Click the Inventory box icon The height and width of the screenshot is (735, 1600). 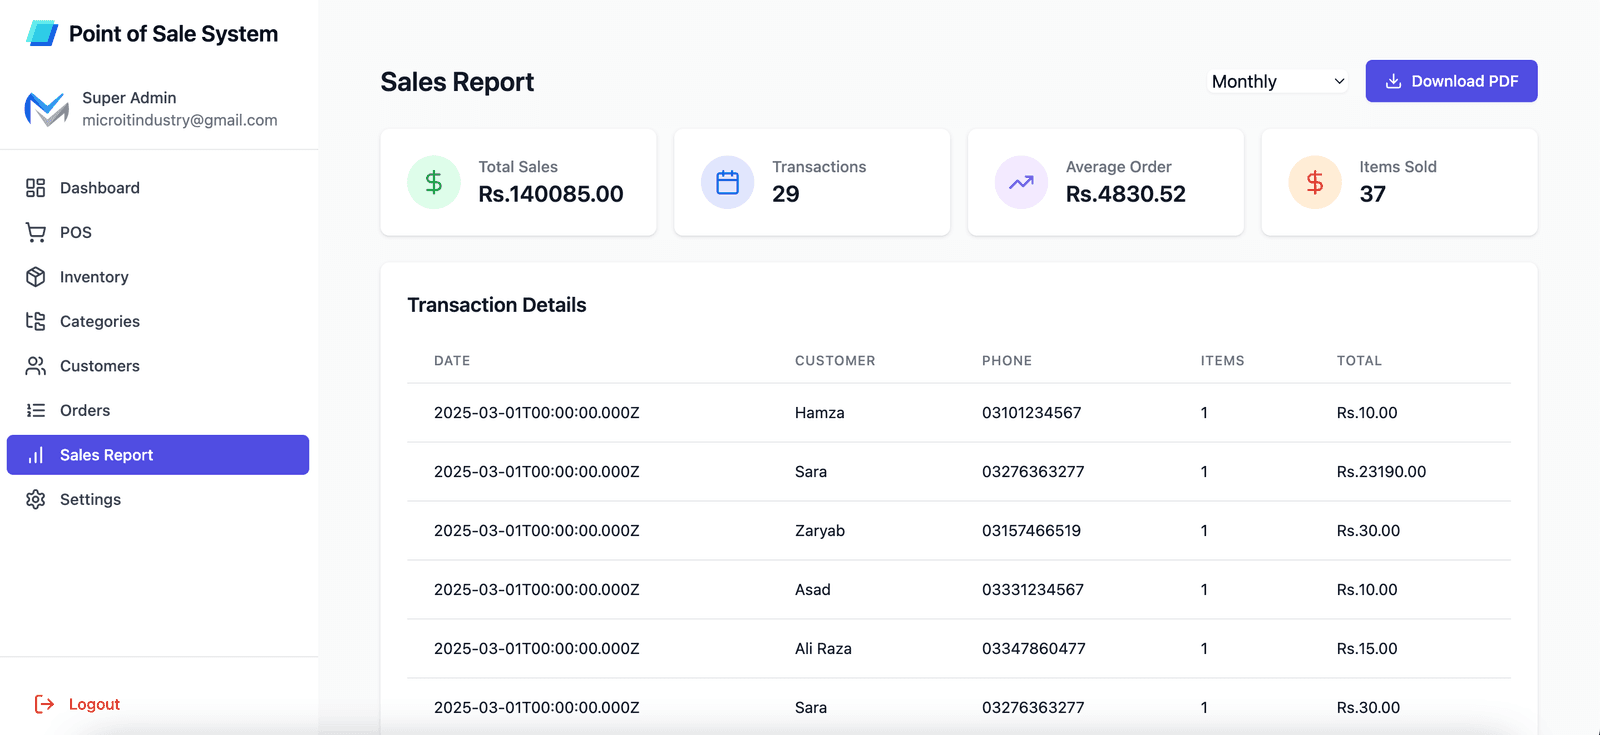coord(36,277)
